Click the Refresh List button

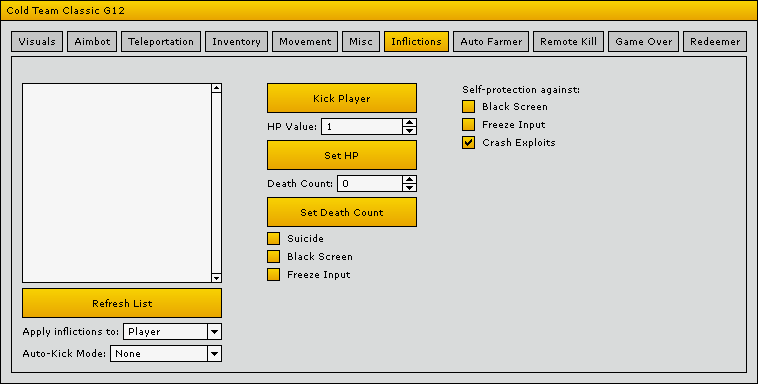pos(122,303)
